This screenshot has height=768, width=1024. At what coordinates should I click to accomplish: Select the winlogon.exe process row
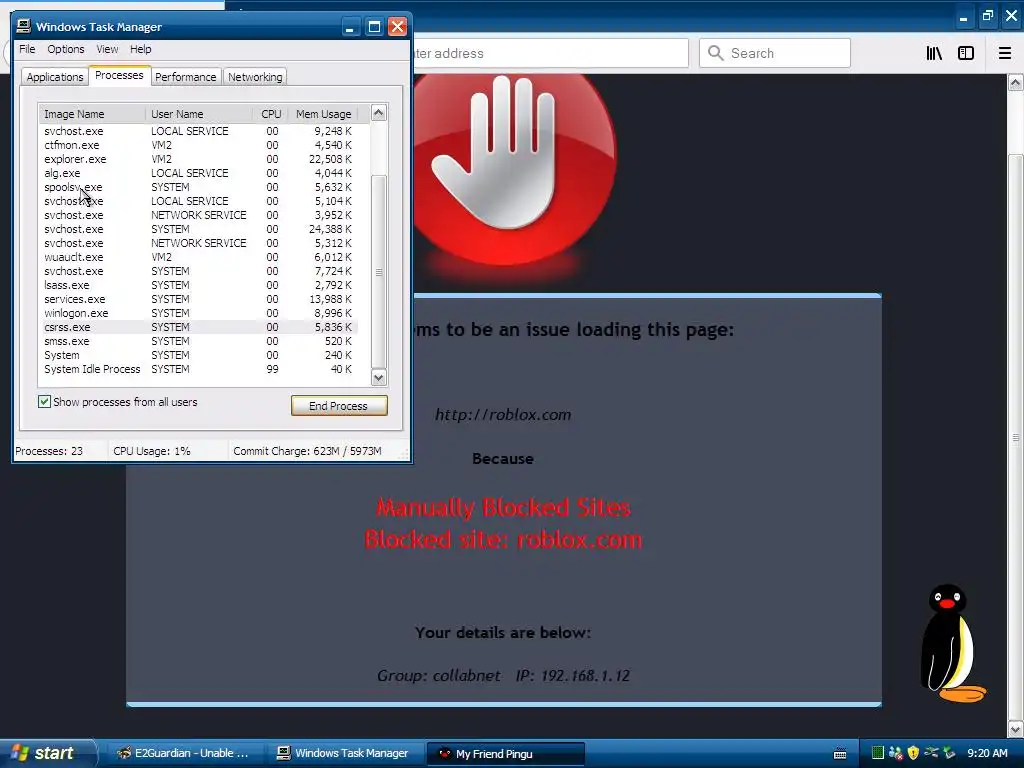199,313
